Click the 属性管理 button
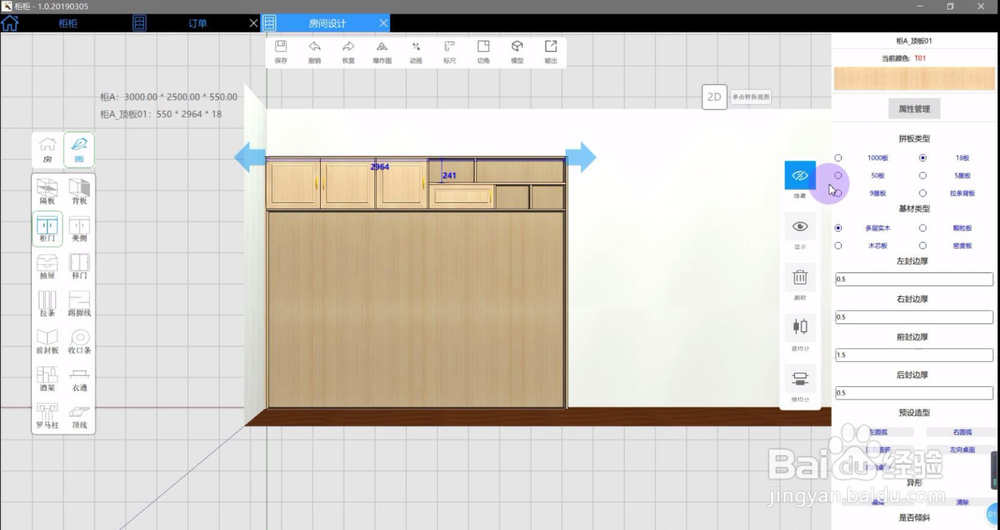This screenshot has width=1000, height=530. tap(914, 109)
